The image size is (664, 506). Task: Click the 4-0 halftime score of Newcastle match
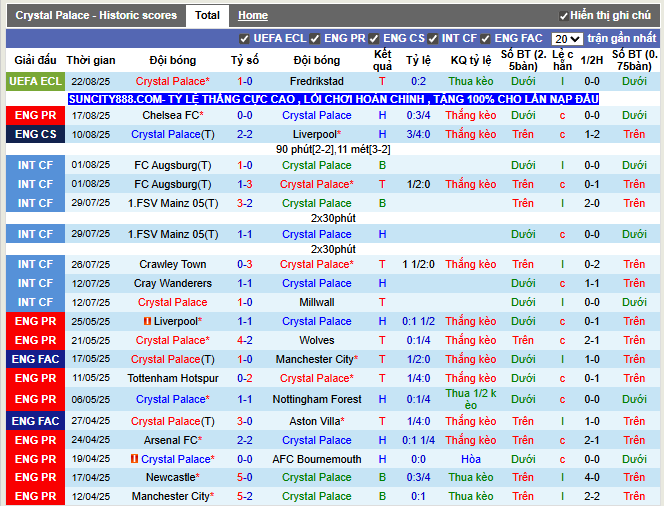[x=592, y=477]
